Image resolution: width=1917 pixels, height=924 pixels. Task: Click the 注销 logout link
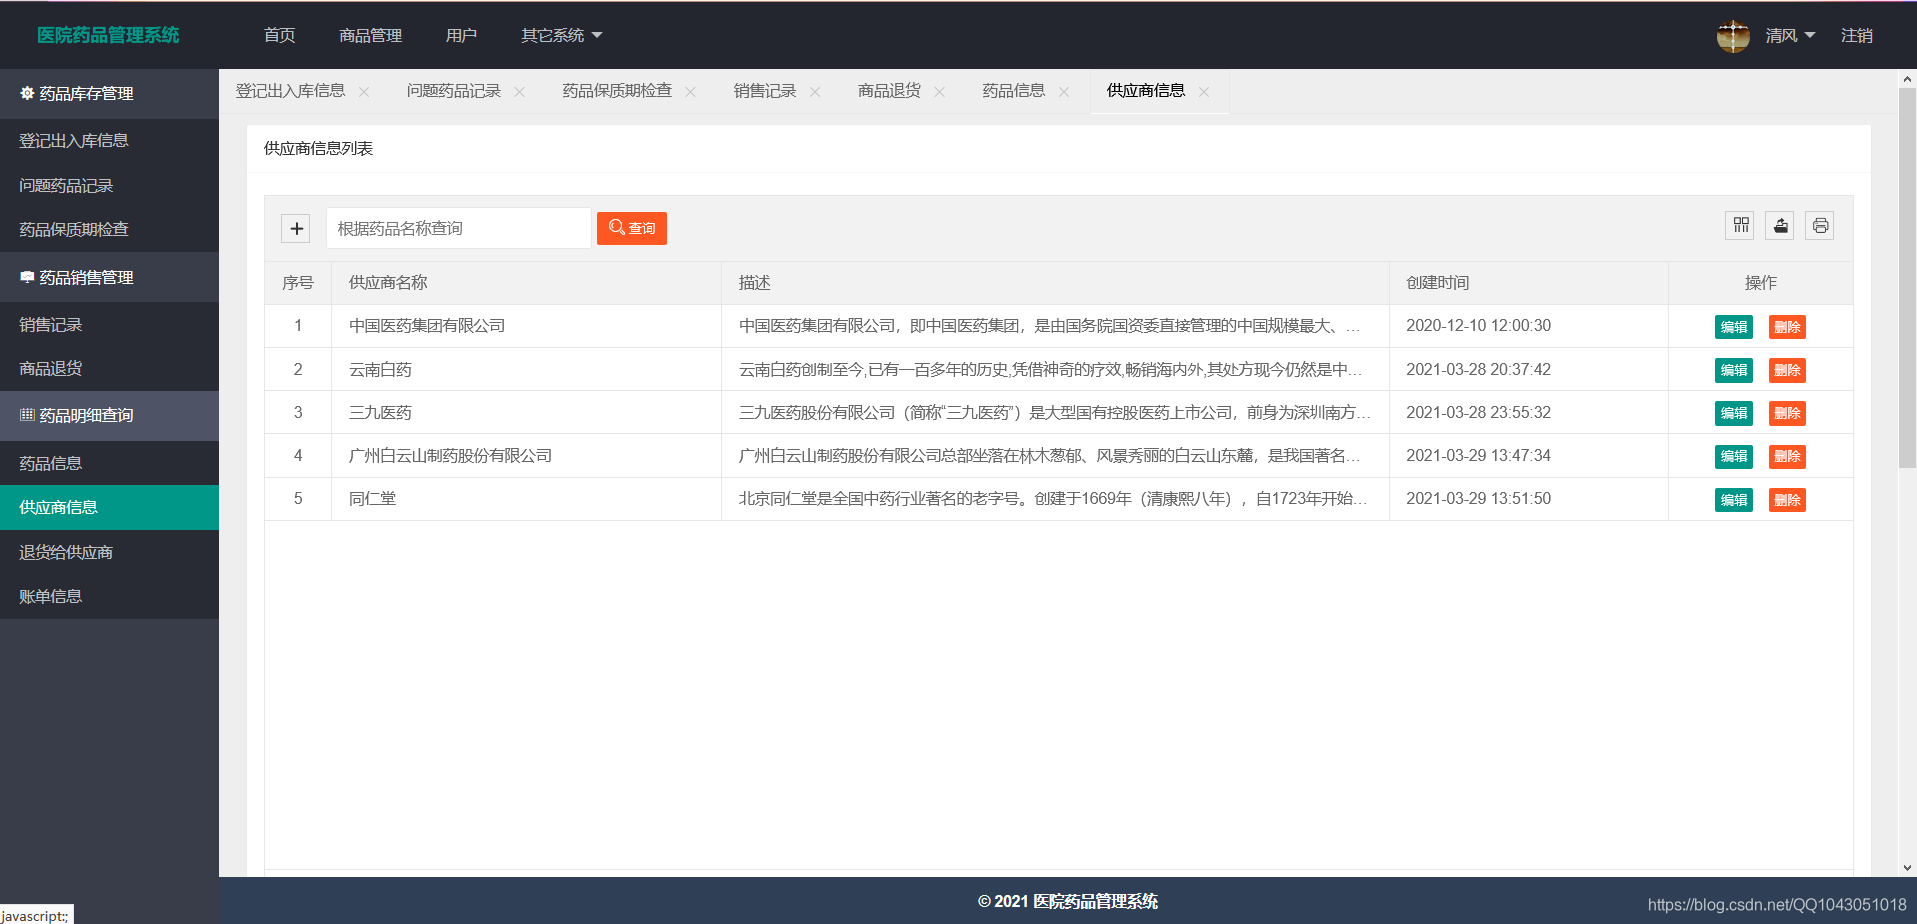1856,35
